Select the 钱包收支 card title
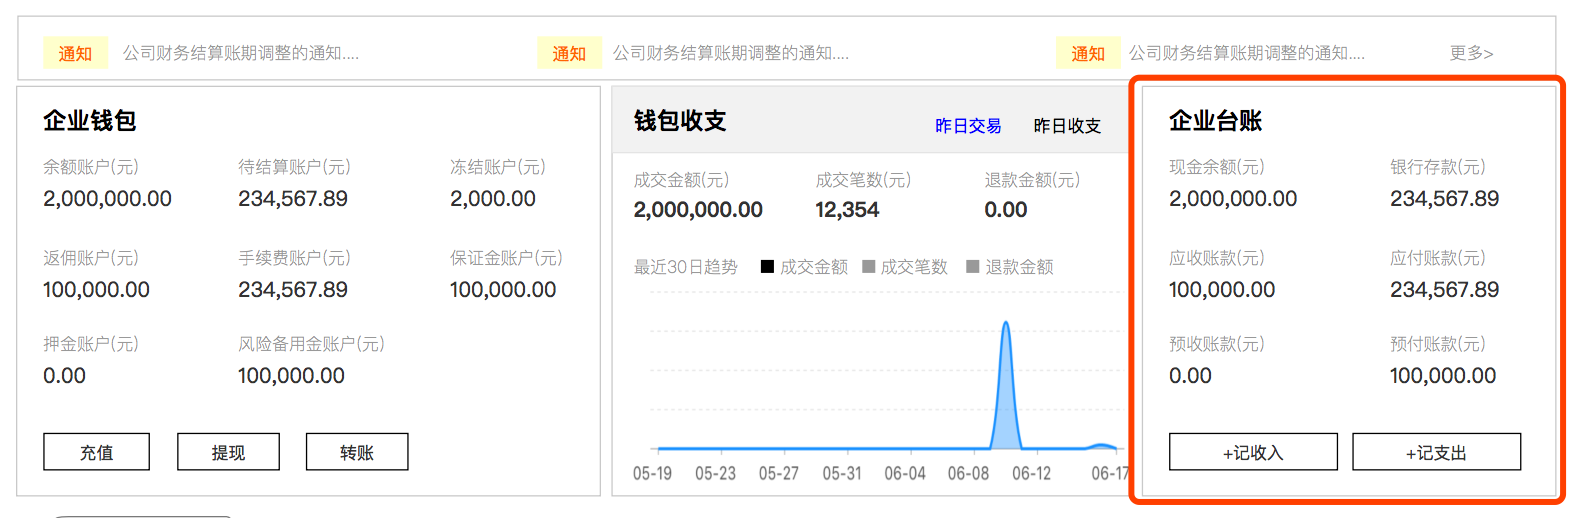Screen dimensions: 1592x518 (680, 121)
